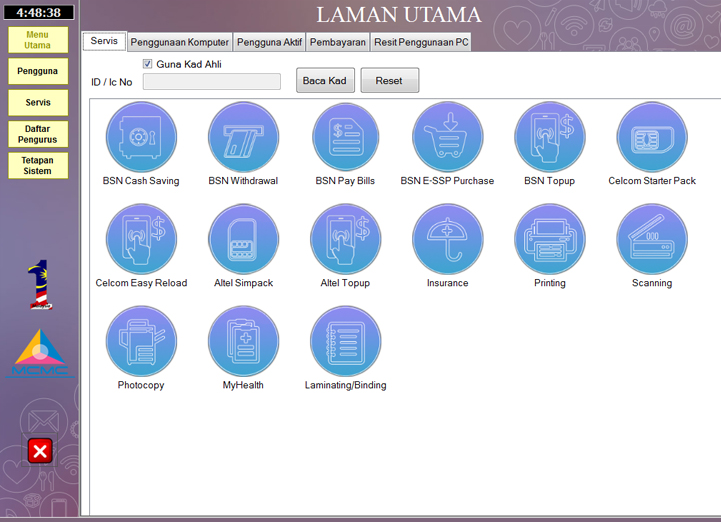Select the Altel Simpack icon

point(243,239)
